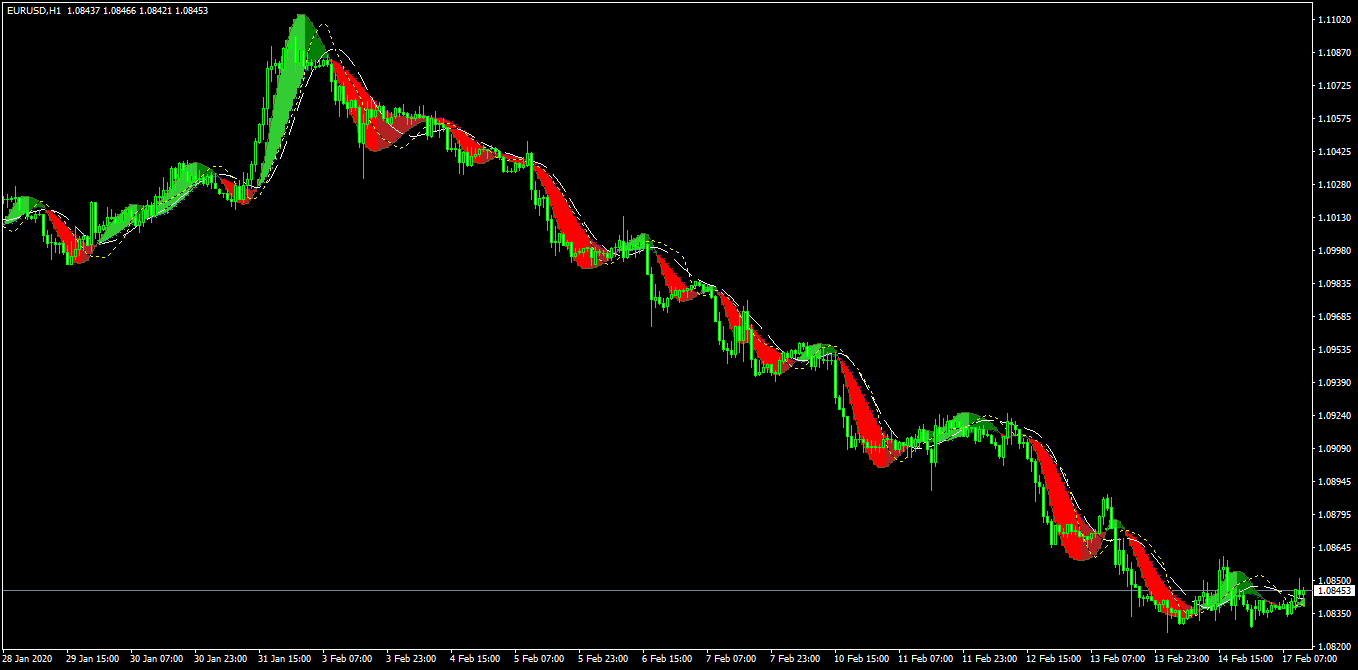The height and width of the screenshot is (670, 1358).
Task: Click the 1.10280 price axis label
Action: click(1336, 185)
